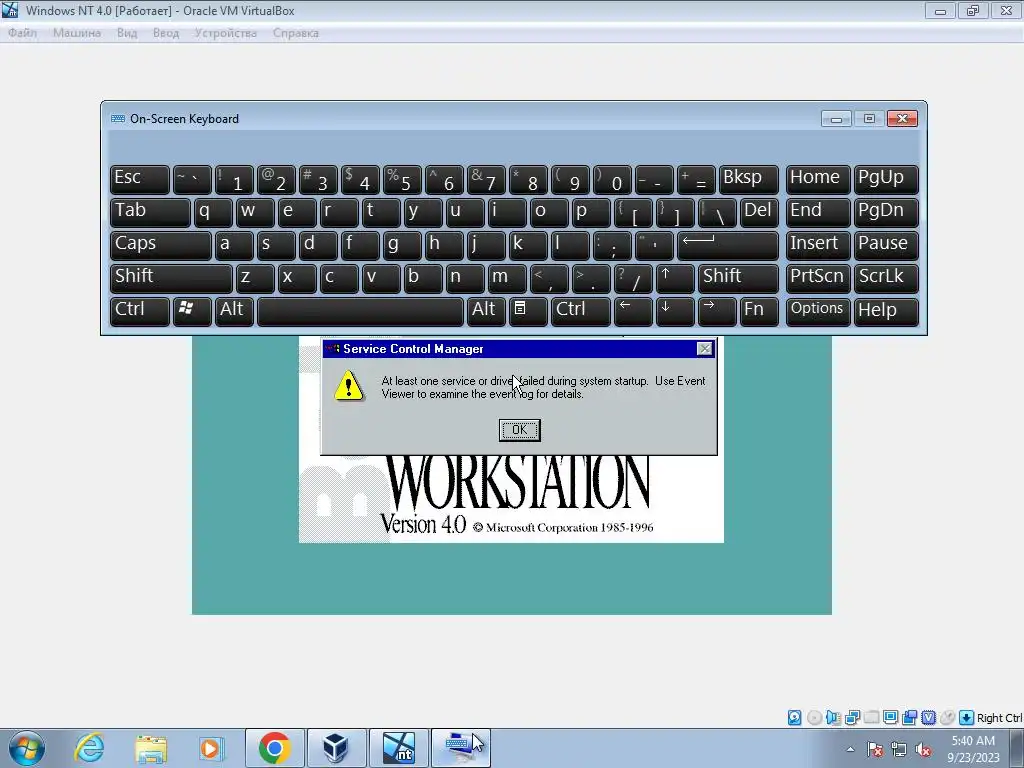Click the Del key on On-Screen Keyboard
The image size is (1024, 768).
click(759, 212)
